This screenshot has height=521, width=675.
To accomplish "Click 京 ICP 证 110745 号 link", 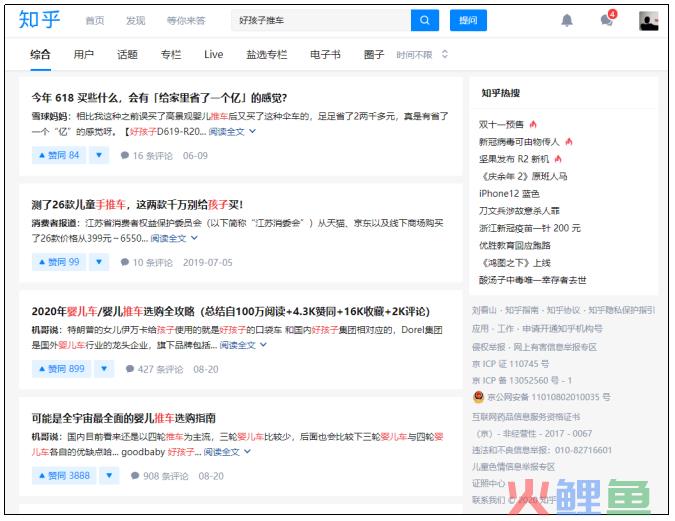I will pyautogui.click(x=511, y=364).
